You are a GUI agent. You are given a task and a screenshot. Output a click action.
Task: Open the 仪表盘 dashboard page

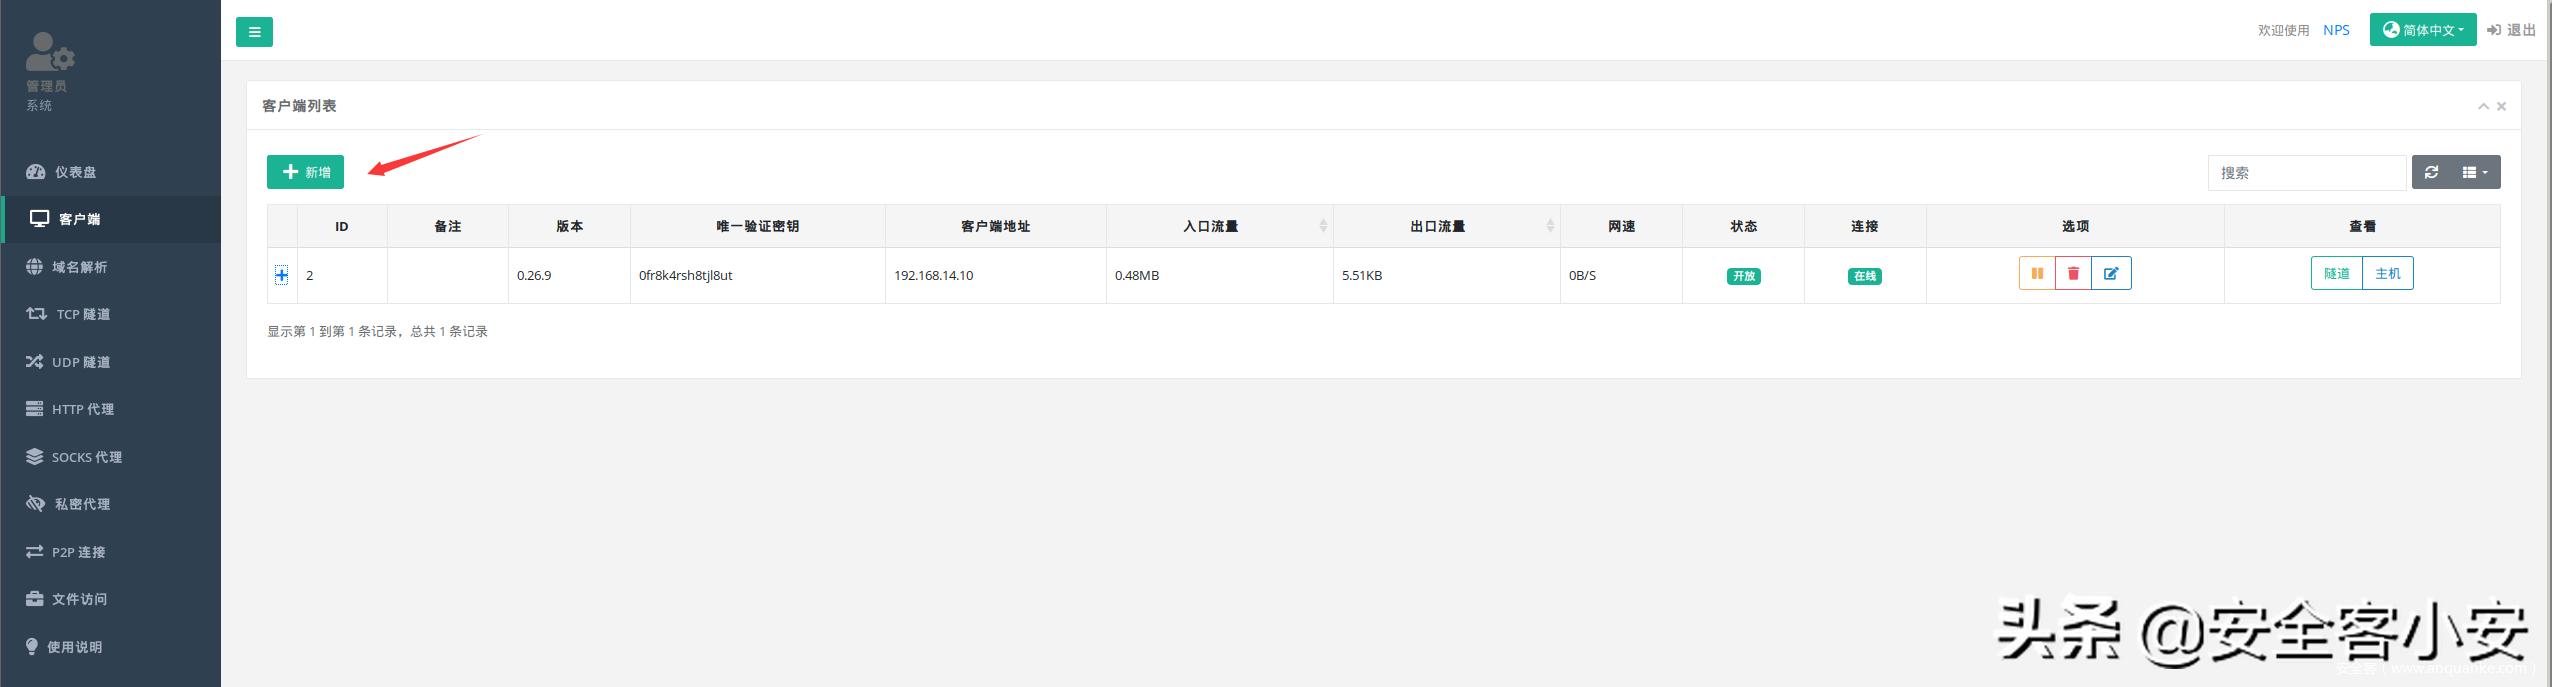pyautogui.click(x=110, y=172)
